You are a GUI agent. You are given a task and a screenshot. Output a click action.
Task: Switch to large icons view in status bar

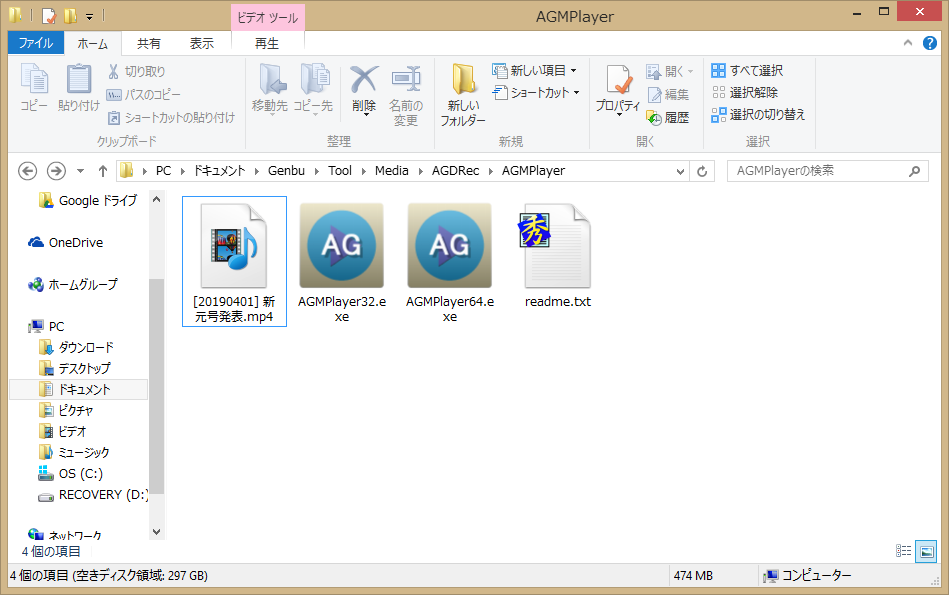pos(926,551)
